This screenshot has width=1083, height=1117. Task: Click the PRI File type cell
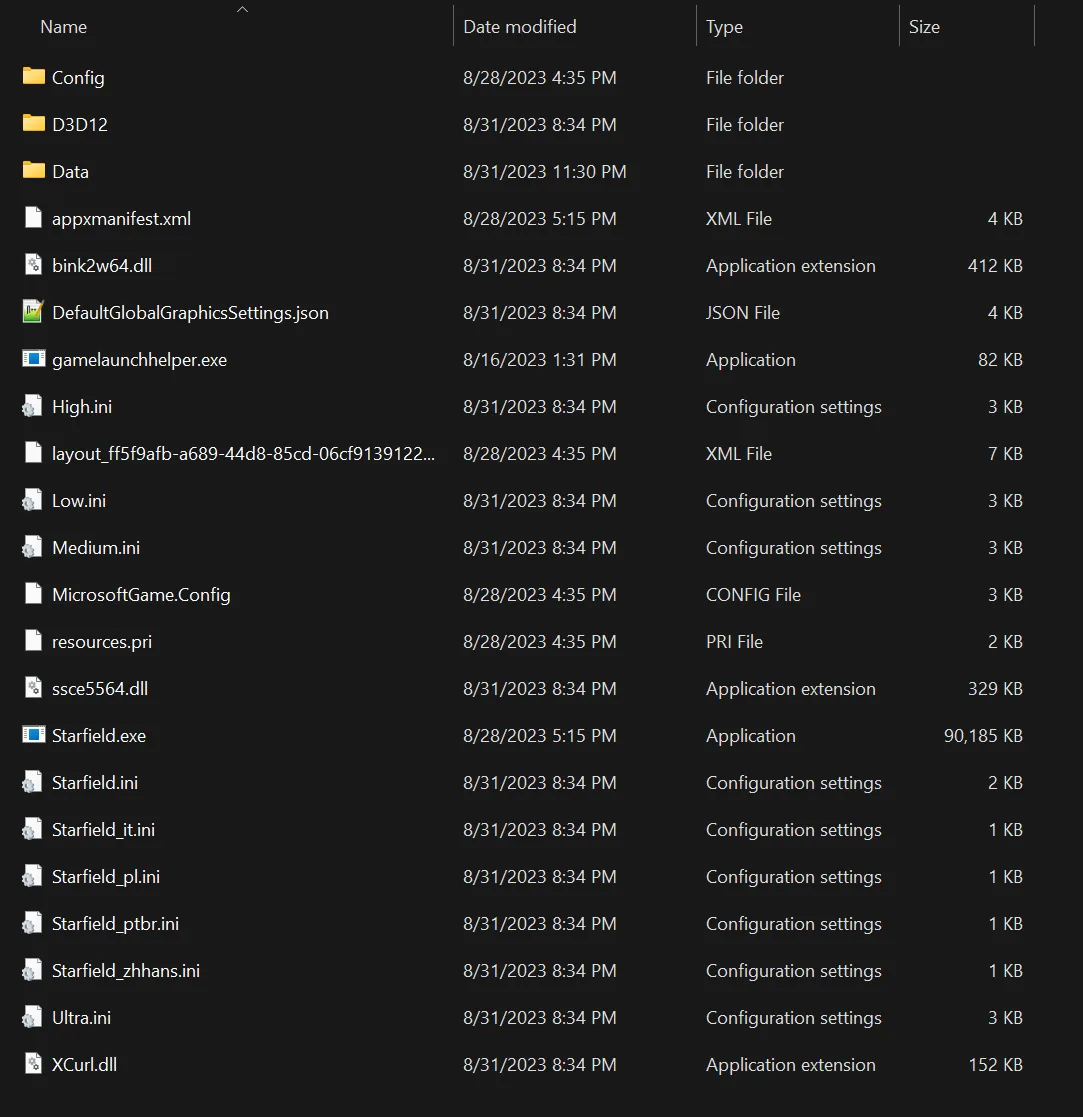(x=734, y=642)
